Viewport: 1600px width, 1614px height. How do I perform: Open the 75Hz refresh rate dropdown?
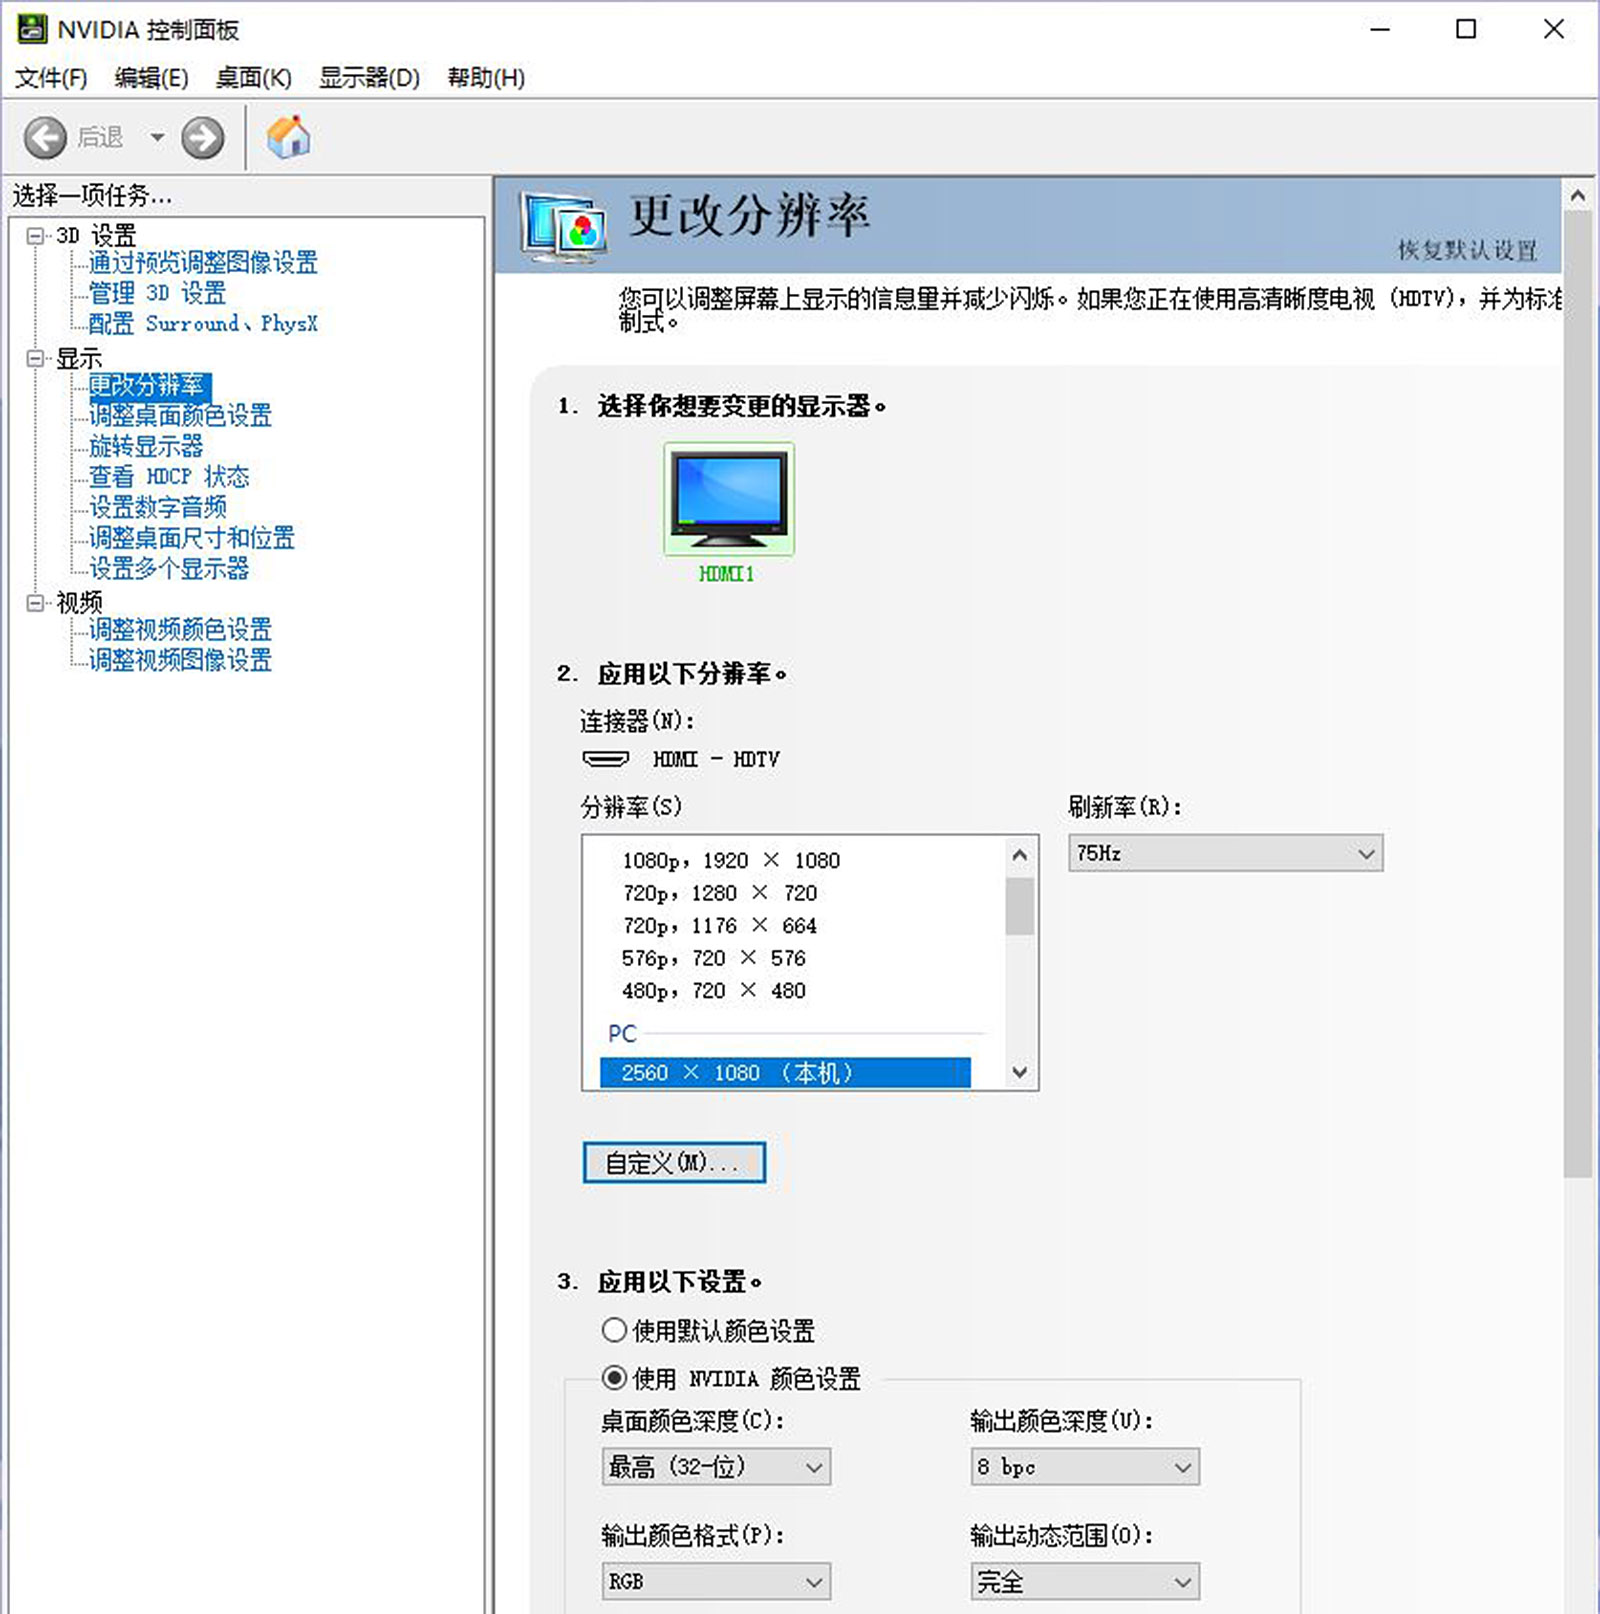coord(1224,853)
